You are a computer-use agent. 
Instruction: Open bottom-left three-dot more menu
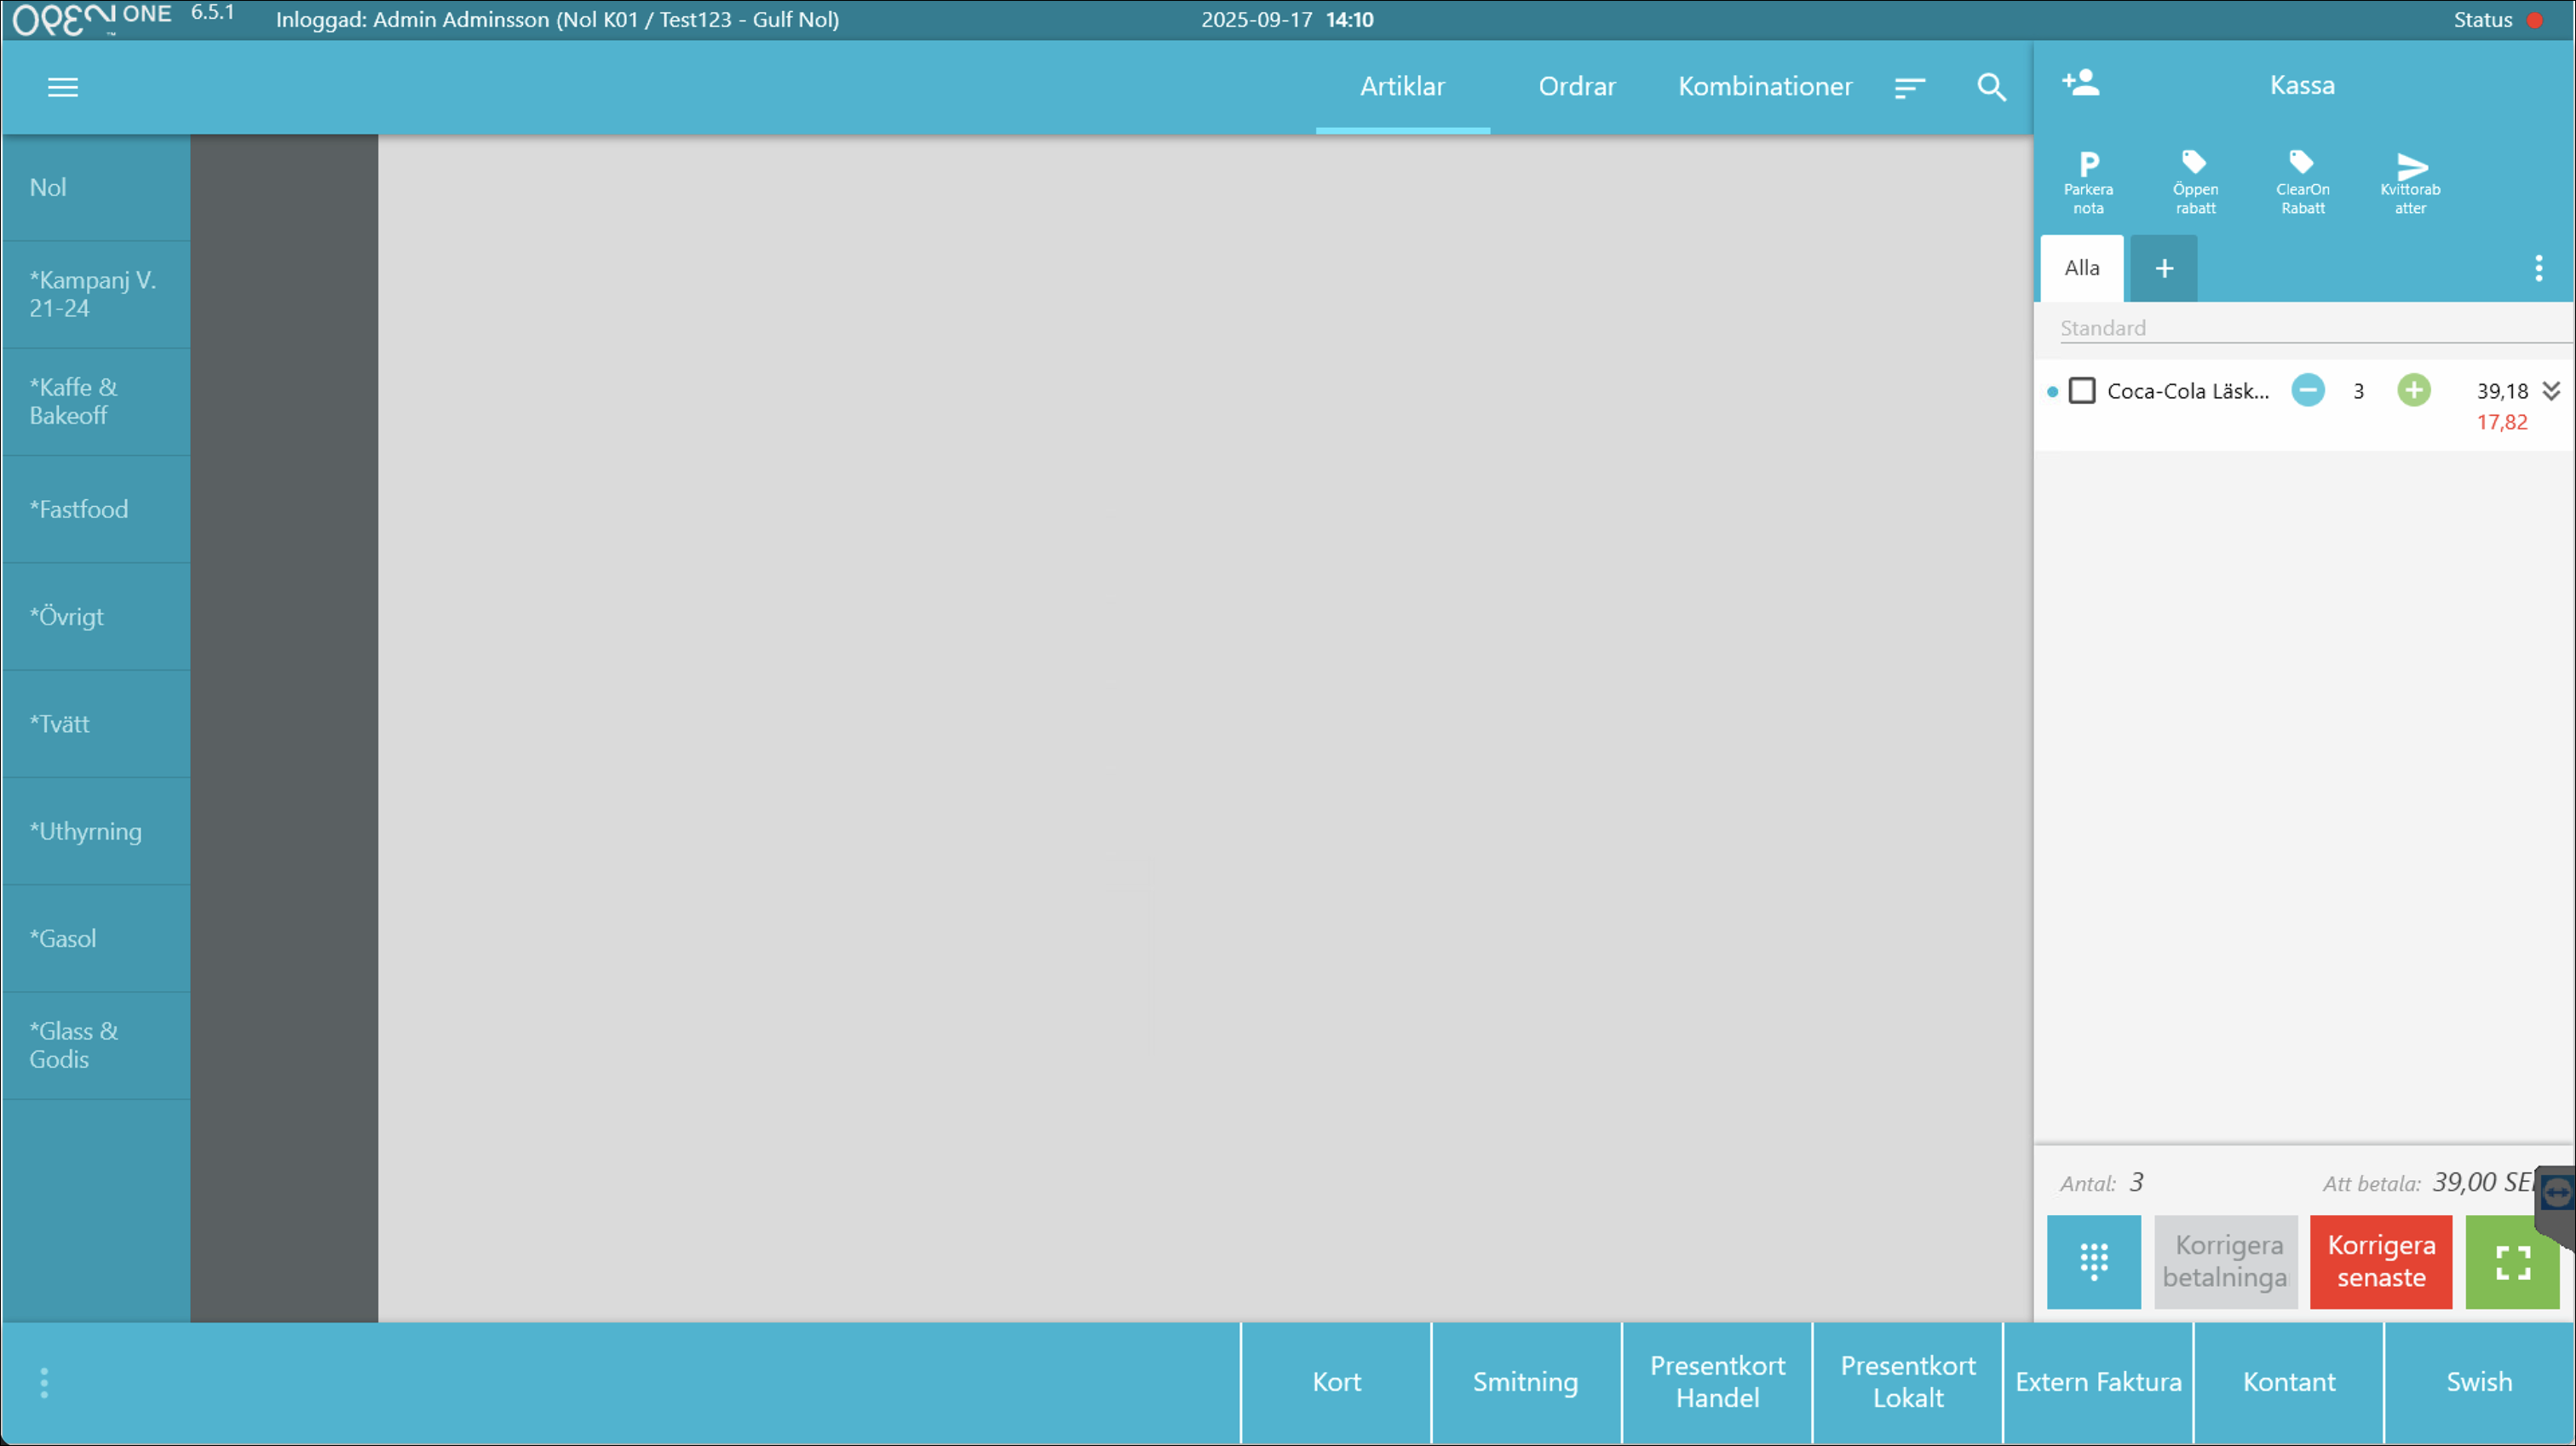pos(44,1382)
